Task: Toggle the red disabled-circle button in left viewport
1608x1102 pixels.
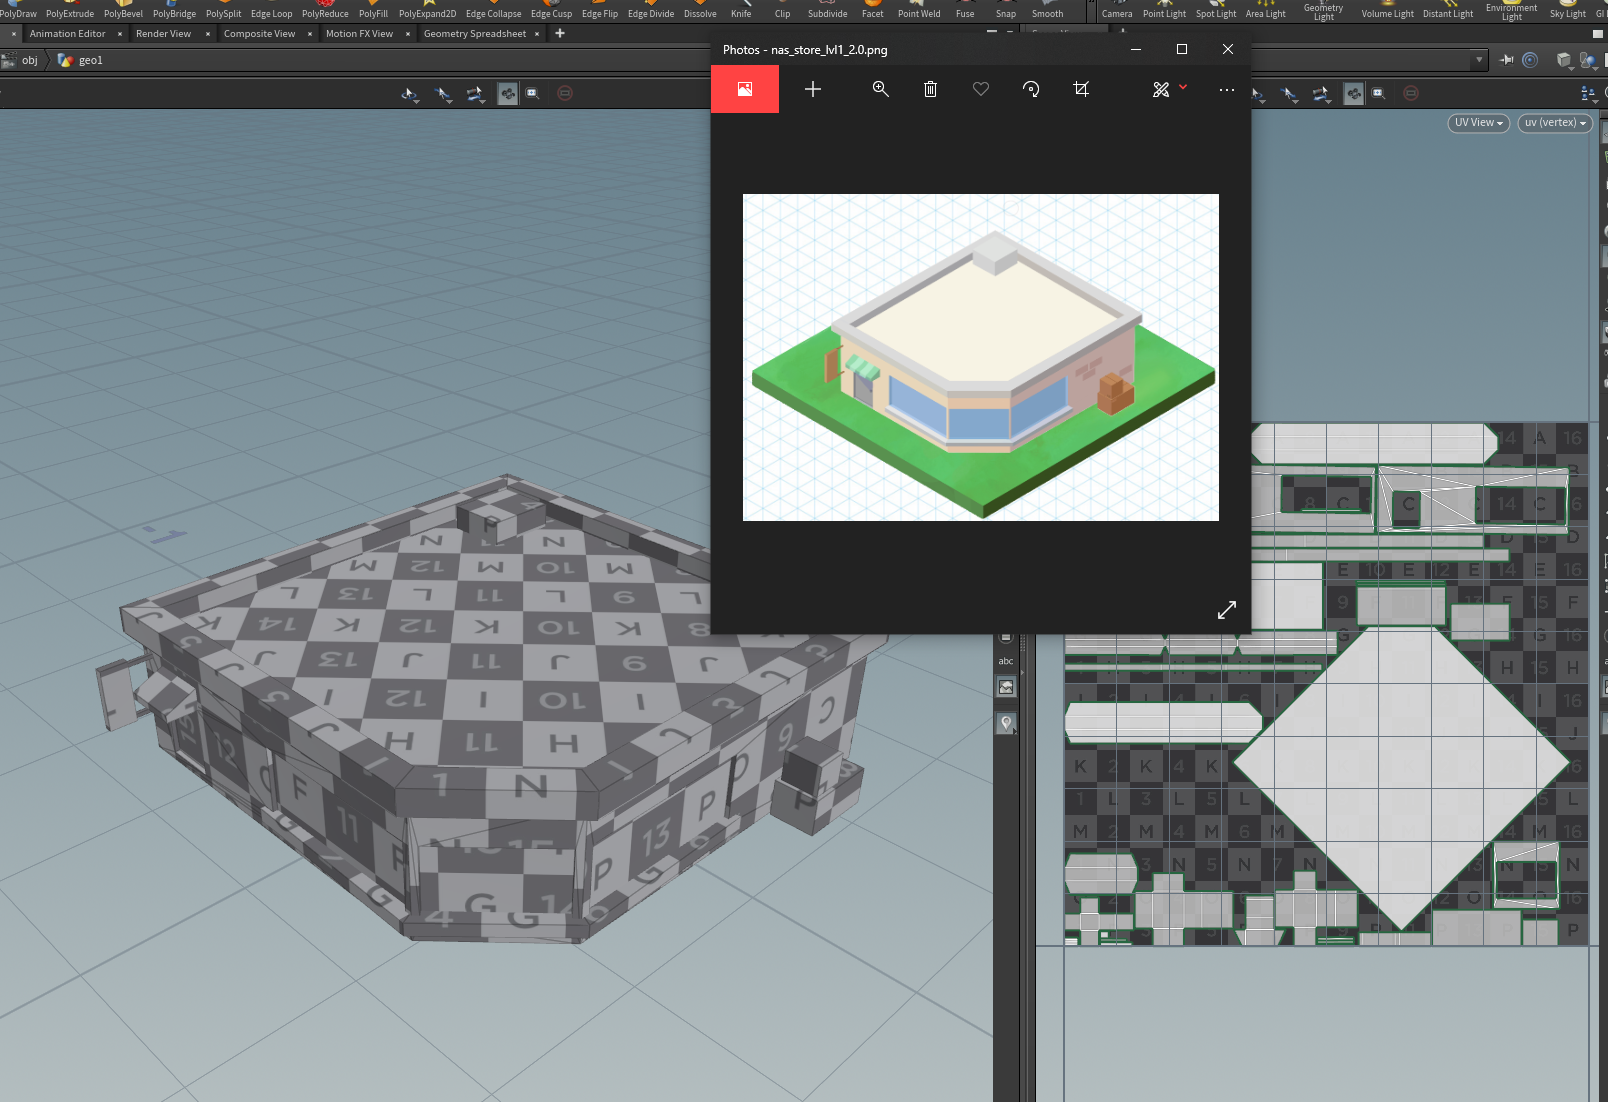Action: (565, 93)
